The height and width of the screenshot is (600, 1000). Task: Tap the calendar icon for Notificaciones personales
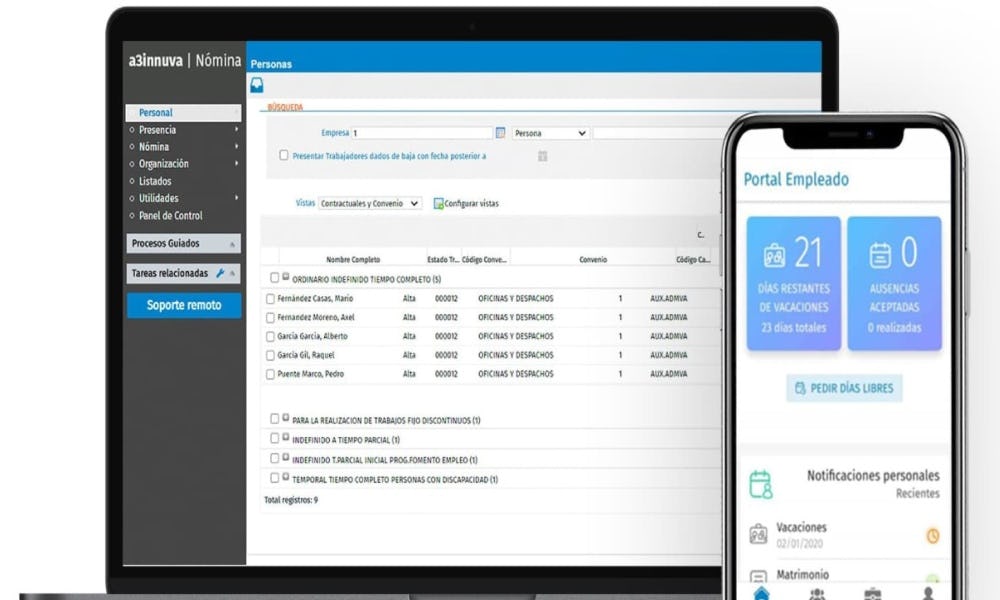click(x=761, y=484)
